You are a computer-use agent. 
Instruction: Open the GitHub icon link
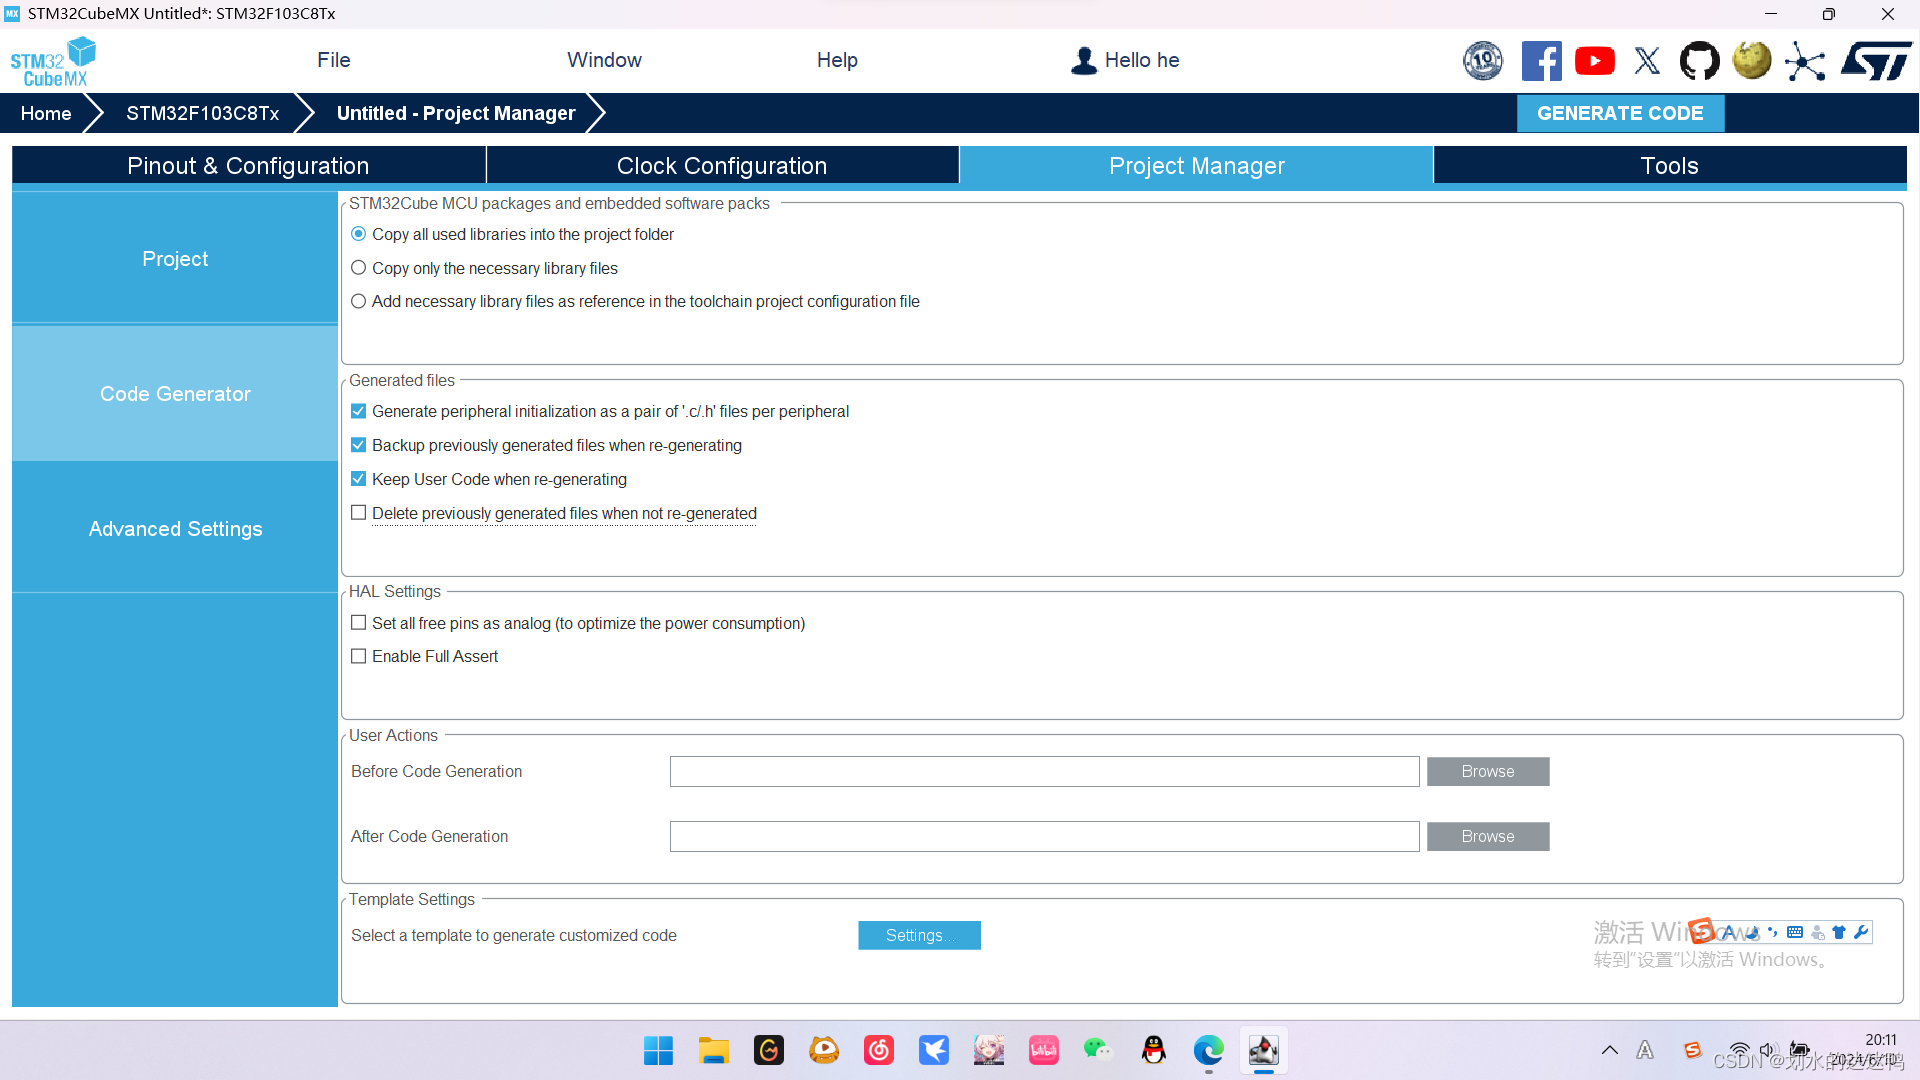click(x=1699, y=61)
